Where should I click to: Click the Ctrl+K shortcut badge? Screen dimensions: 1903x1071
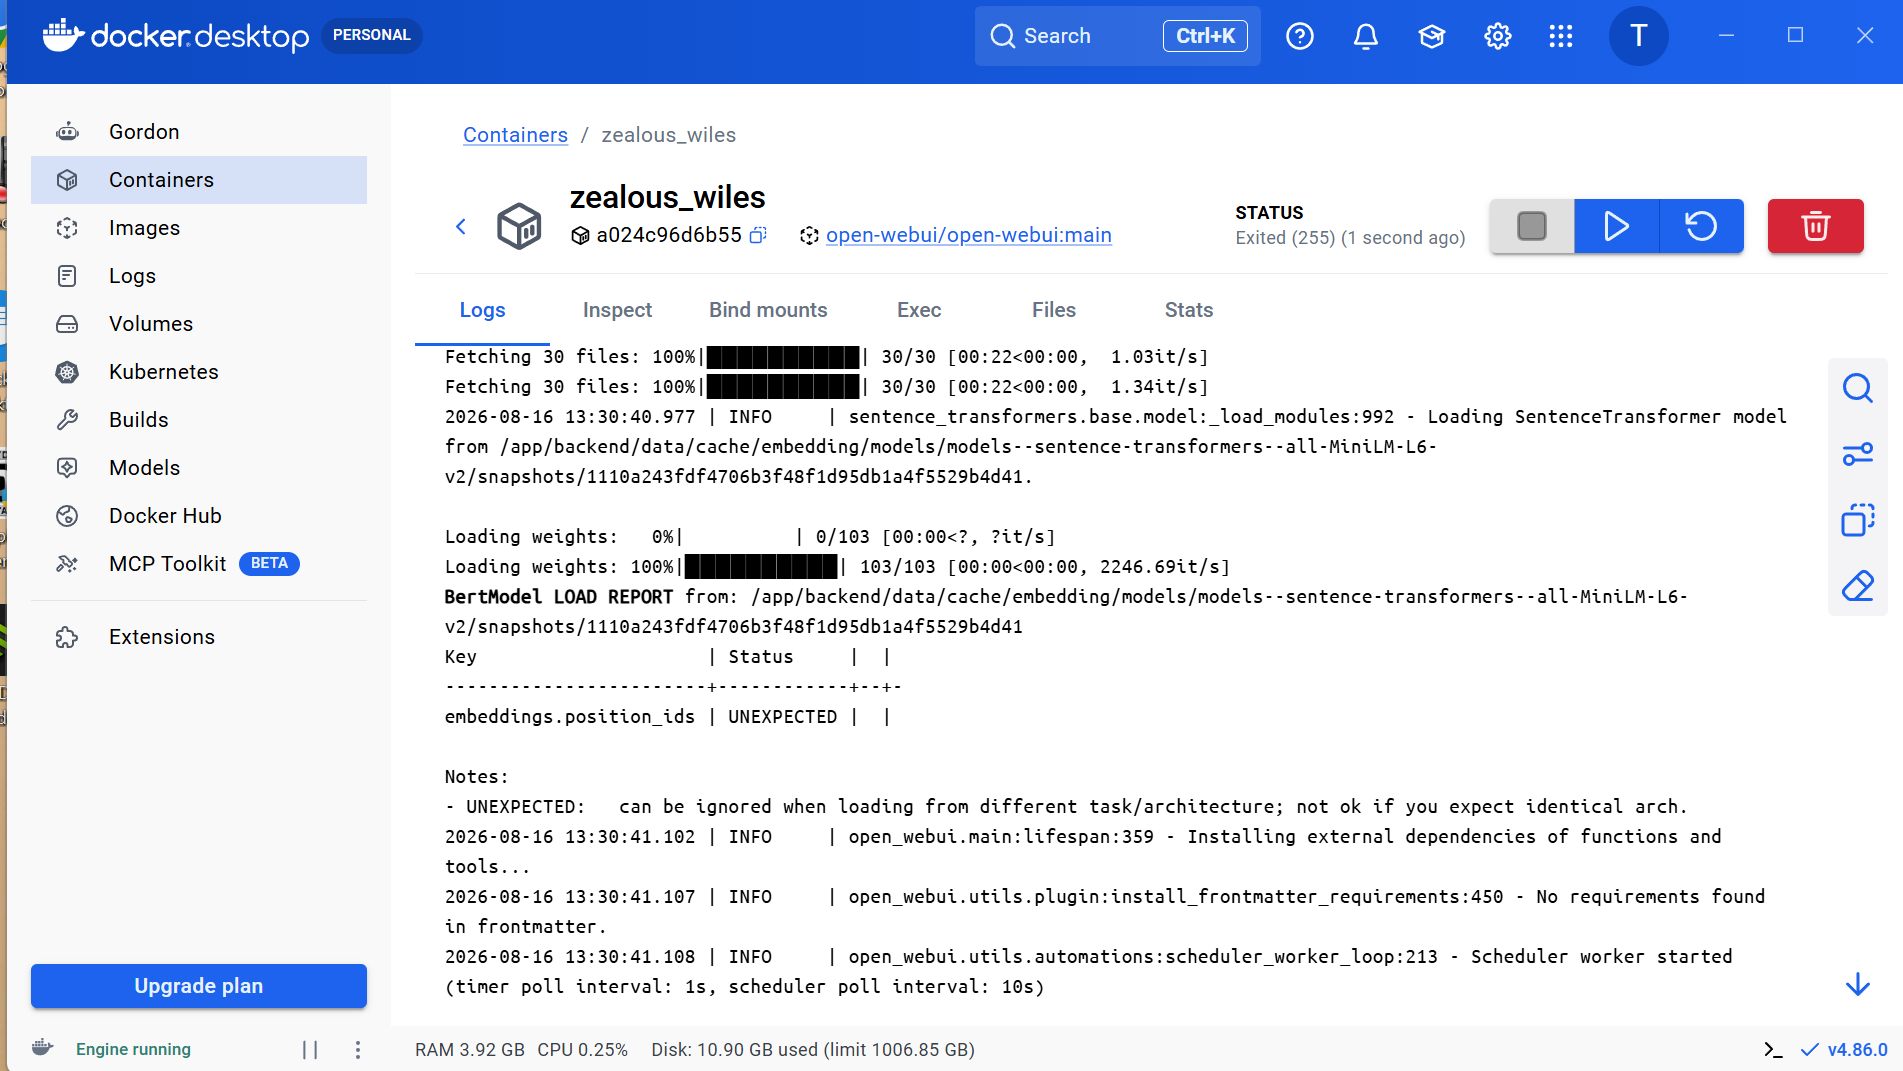tap(1205, 36)
